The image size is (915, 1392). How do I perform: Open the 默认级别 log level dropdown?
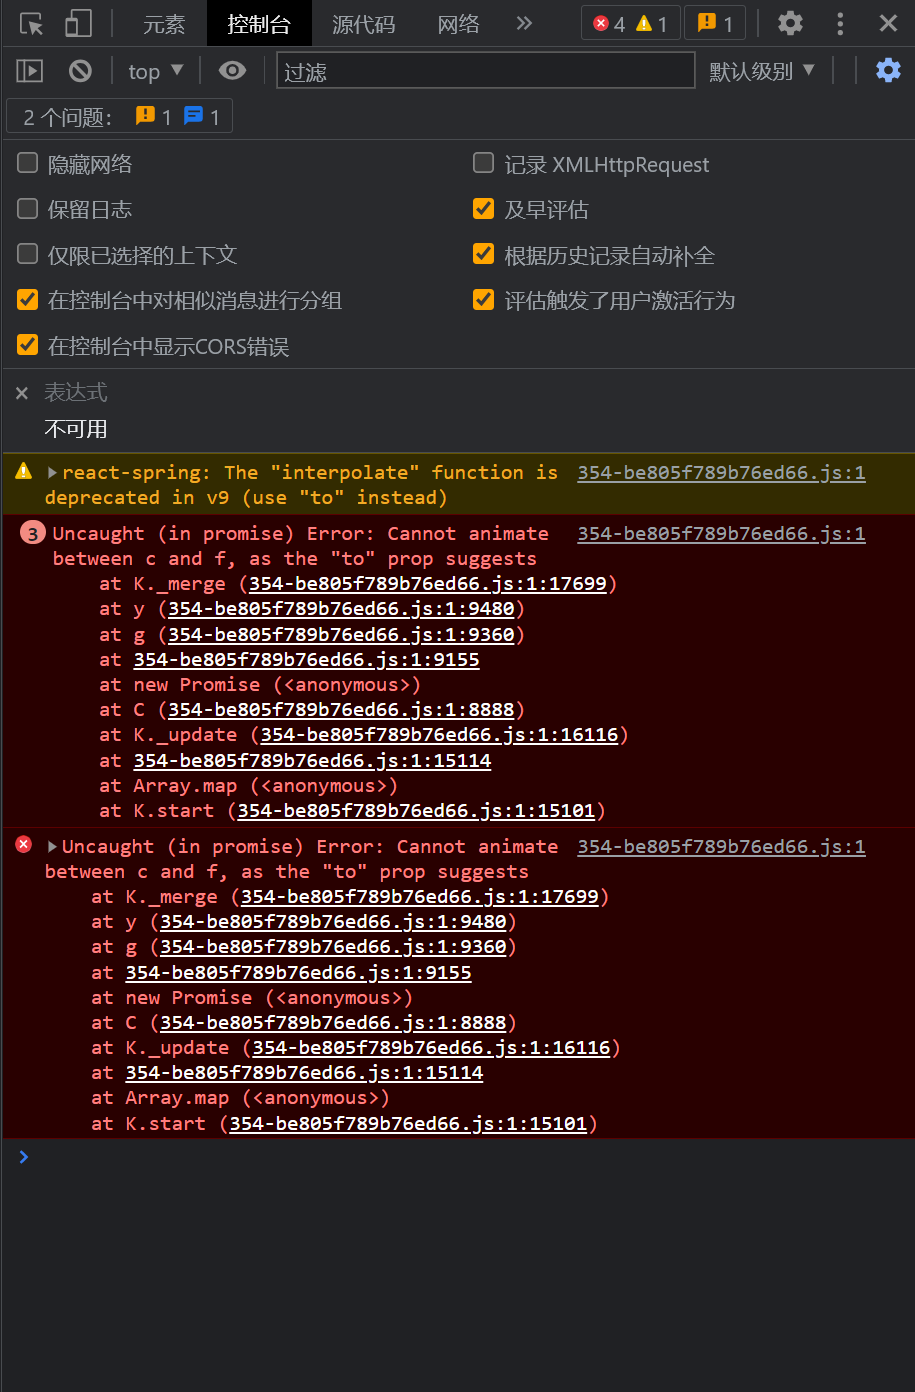[x=761, y=71]
